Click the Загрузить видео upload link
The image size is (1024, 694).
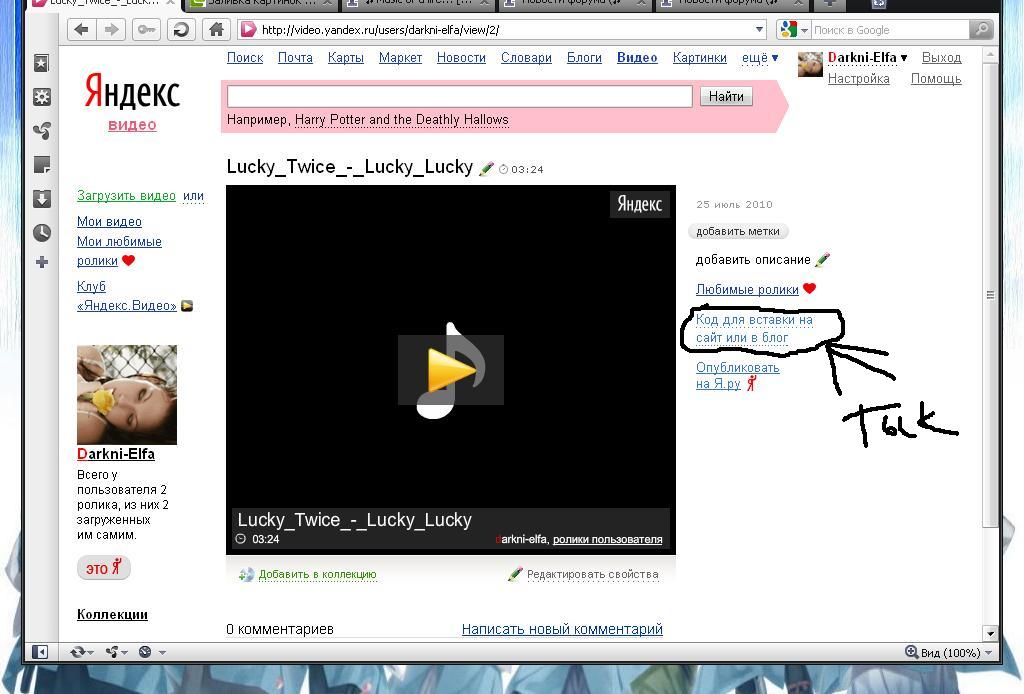point(126,195)
